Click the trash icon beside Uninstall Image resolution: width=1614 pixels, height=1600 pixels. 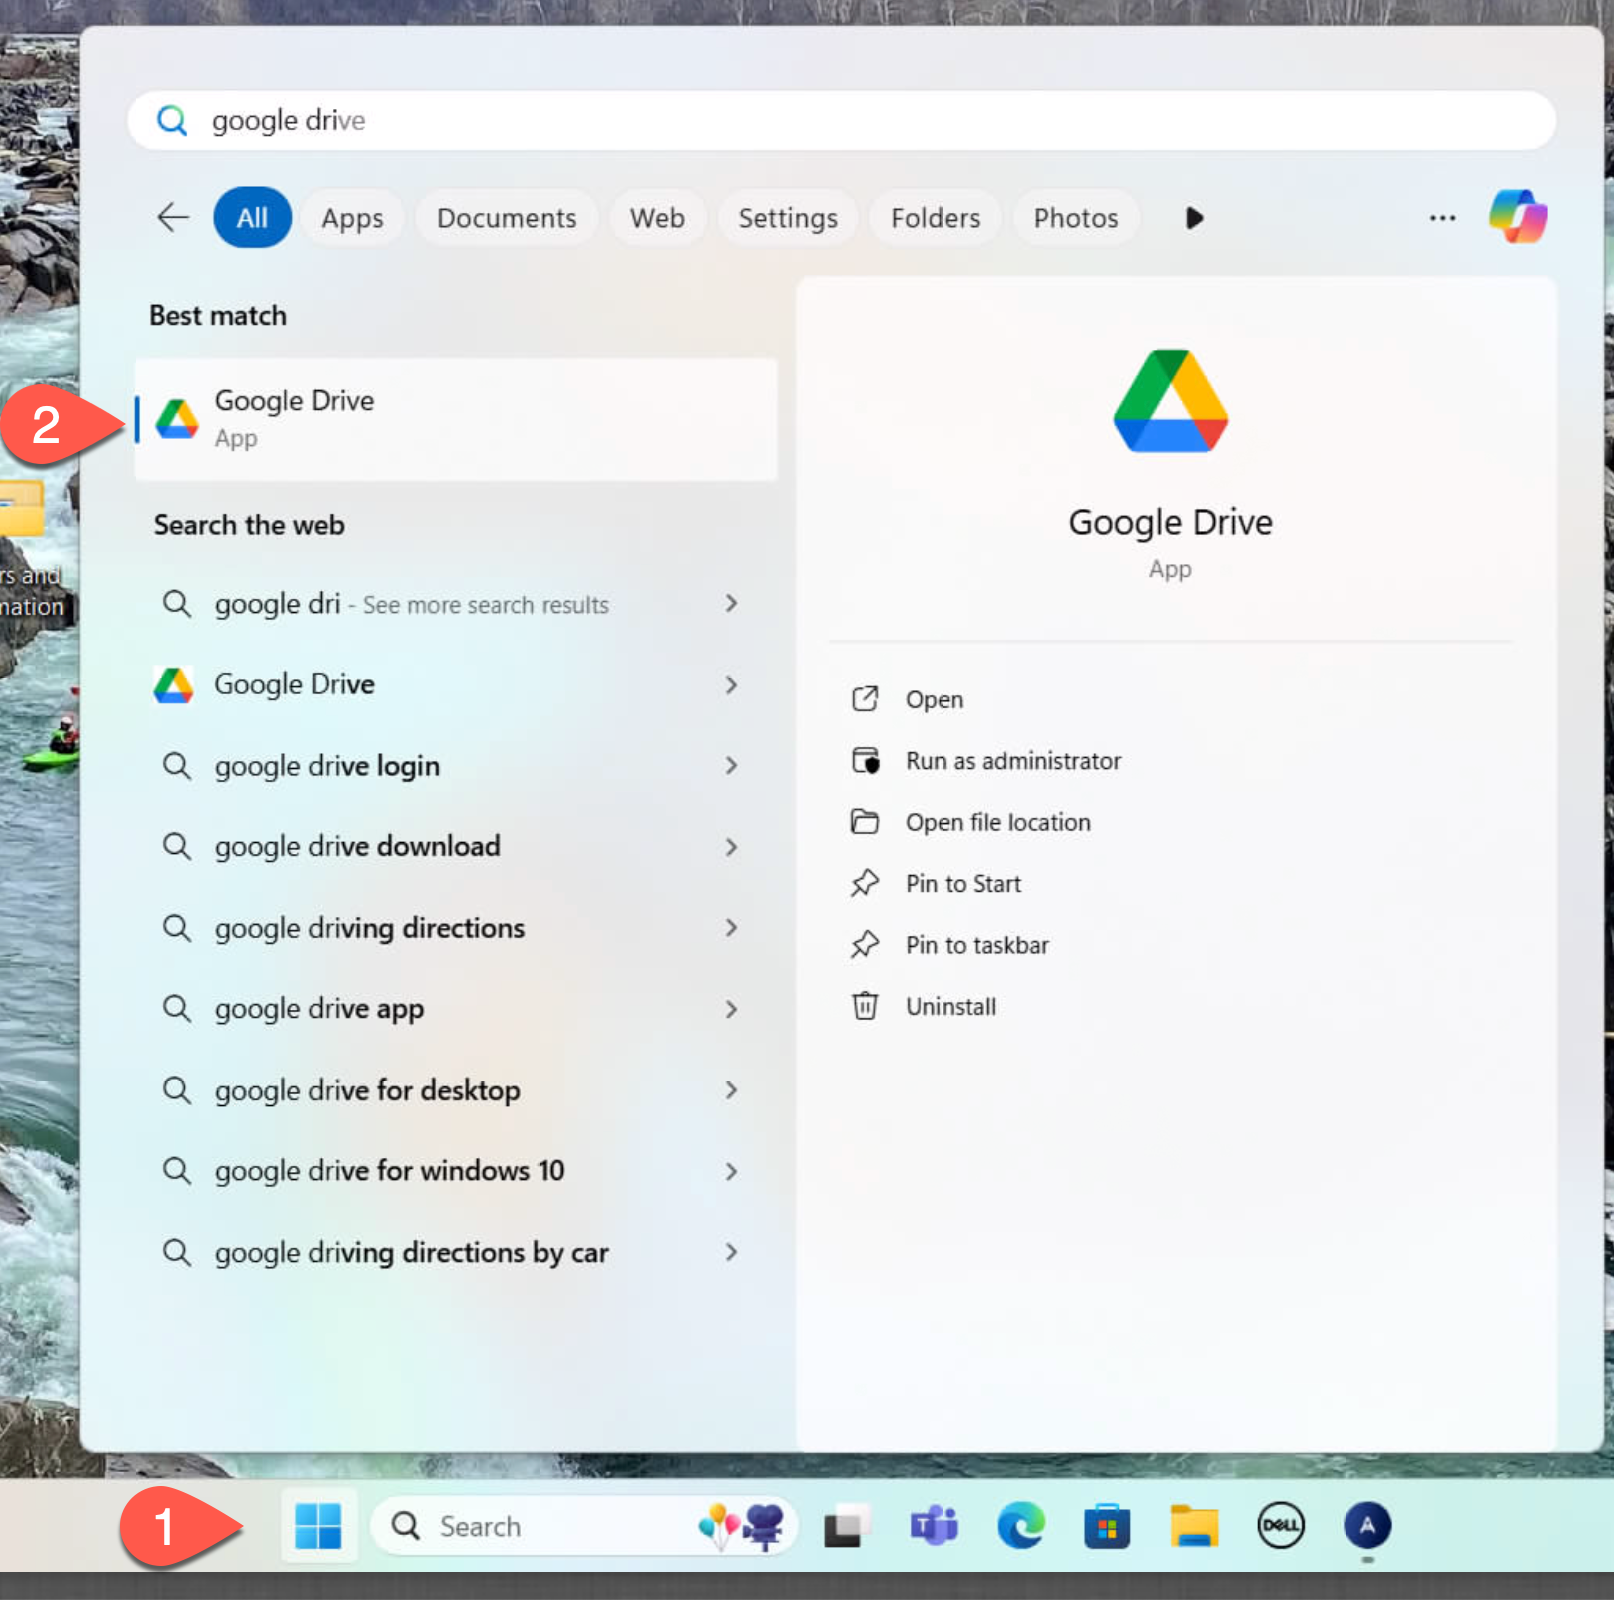coord(865,1006)
